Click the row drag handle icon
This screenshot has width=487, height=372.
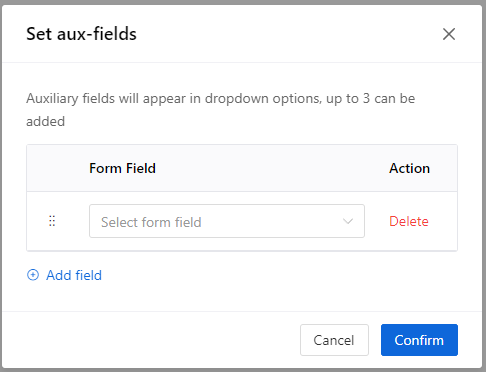(x=52, y=221)
